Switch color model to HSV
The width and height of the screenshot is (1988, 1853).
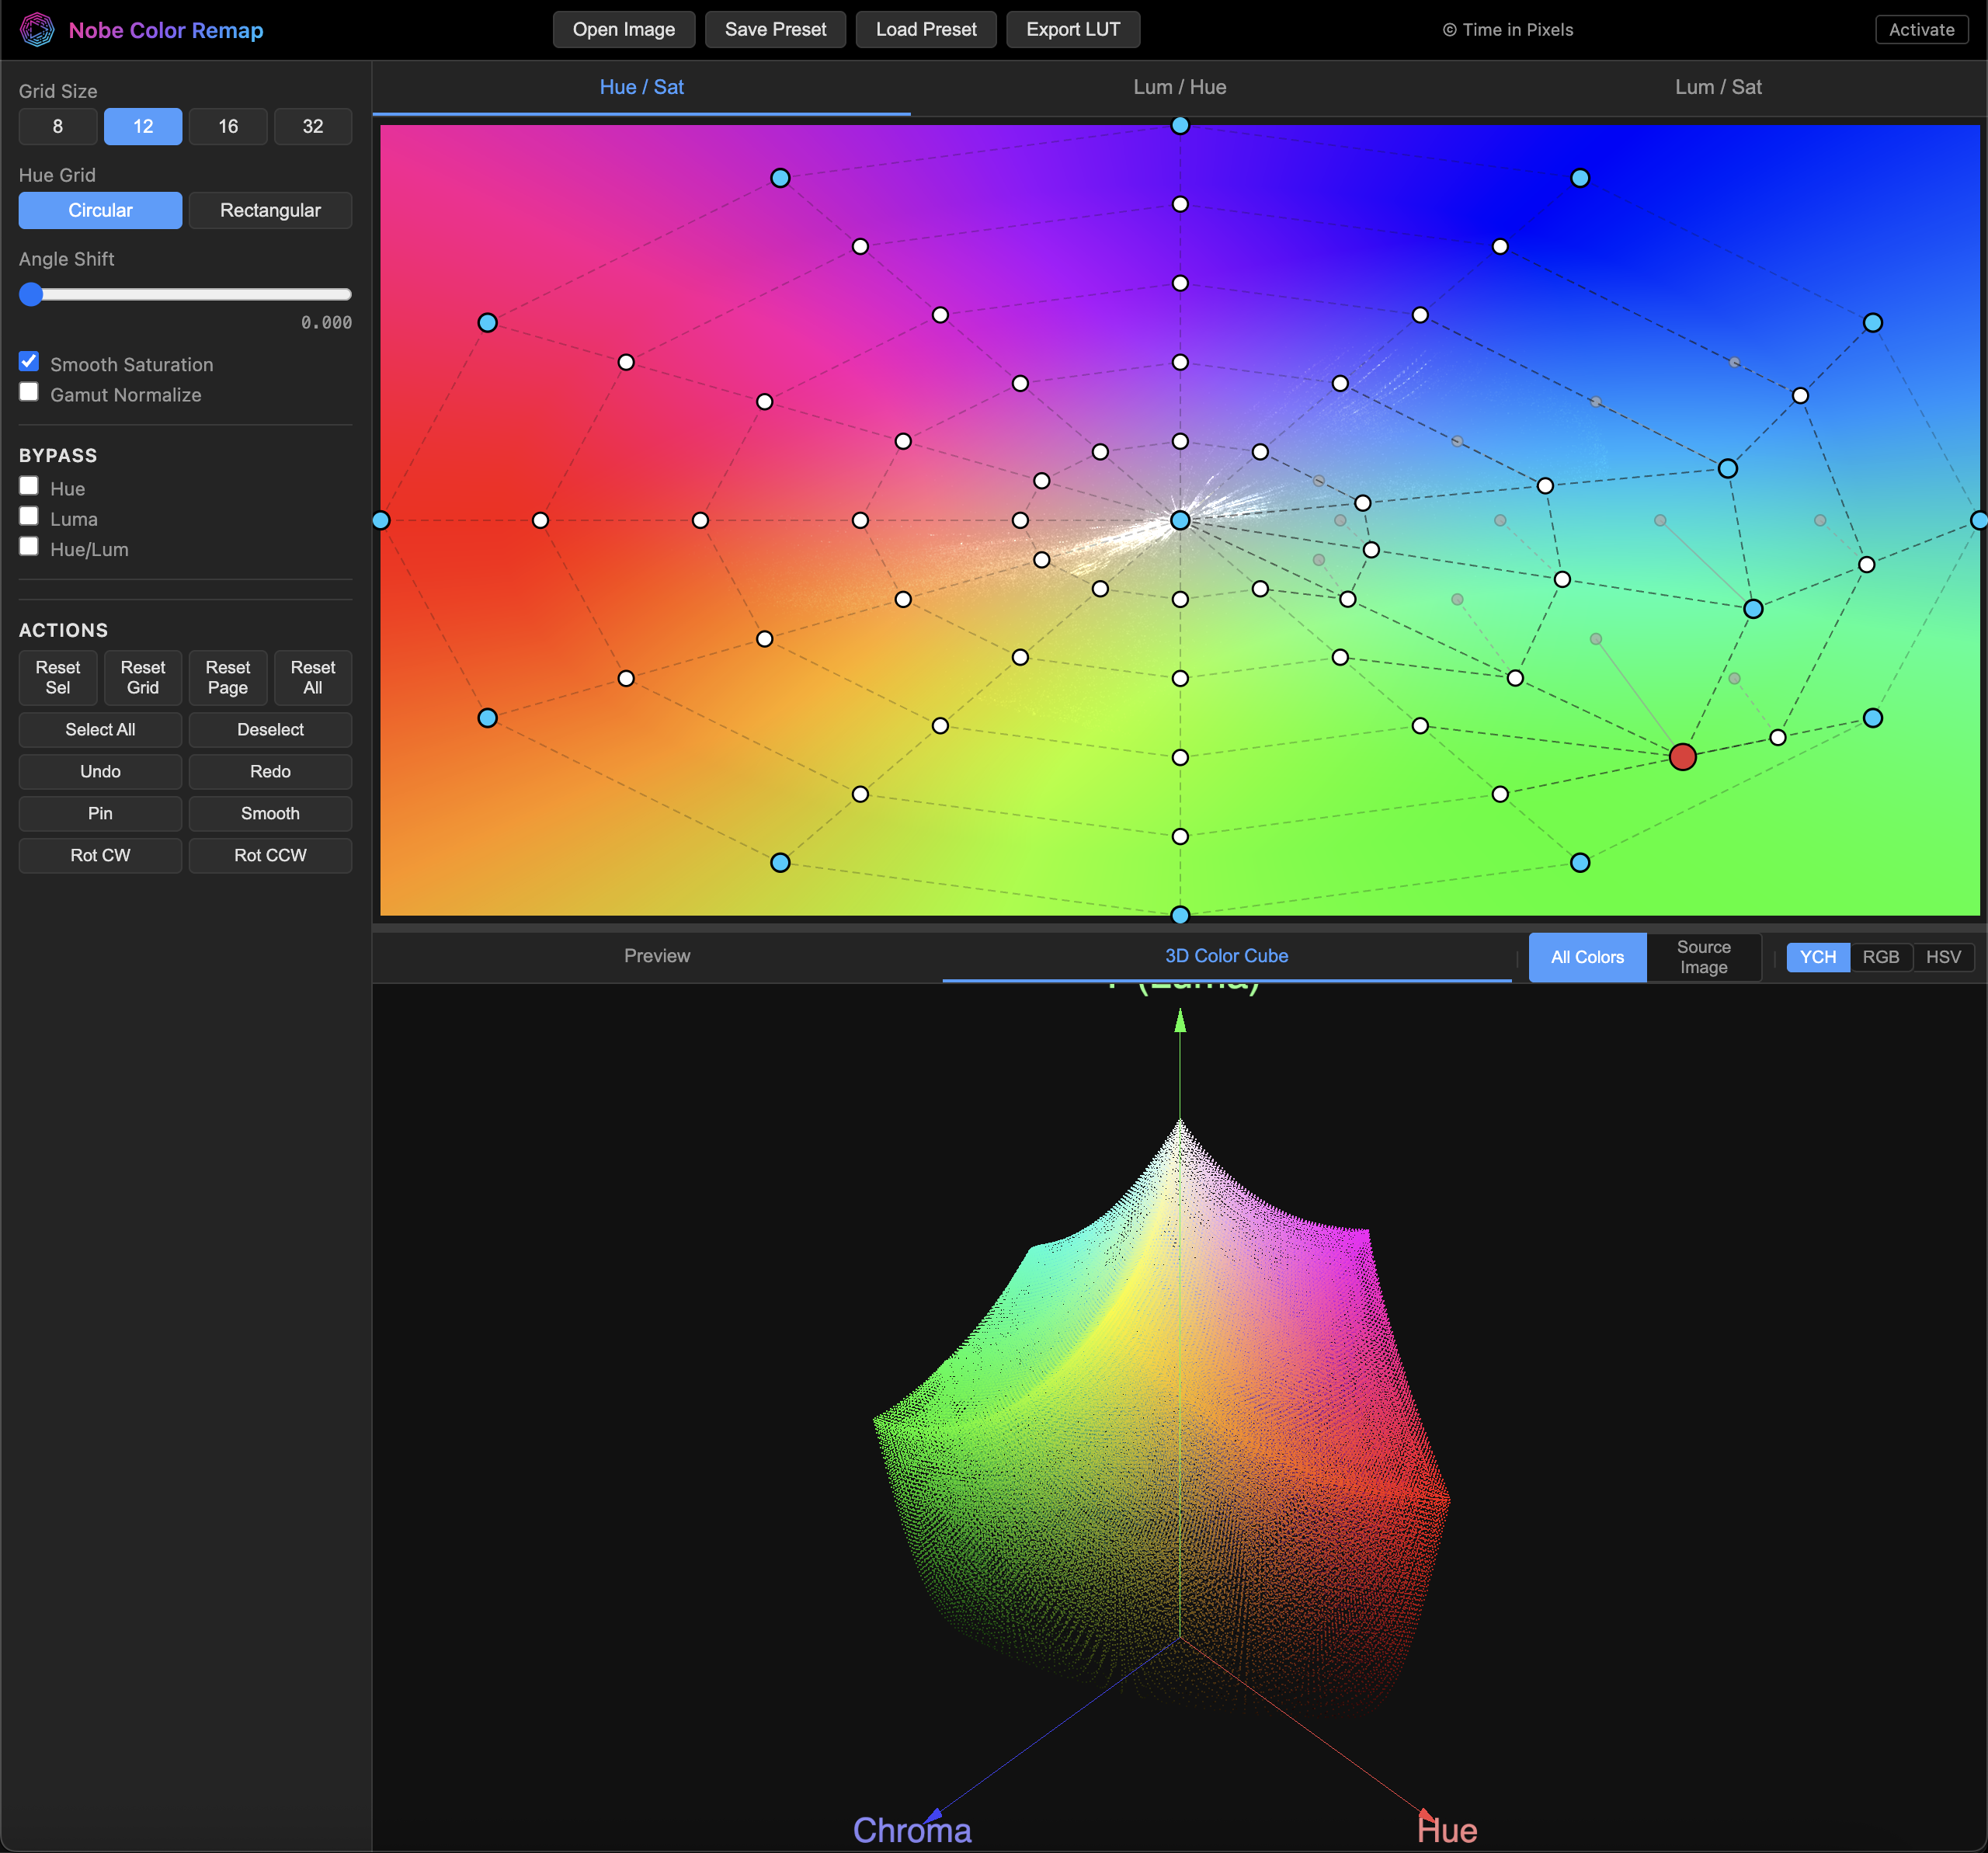click(1943, 957)
